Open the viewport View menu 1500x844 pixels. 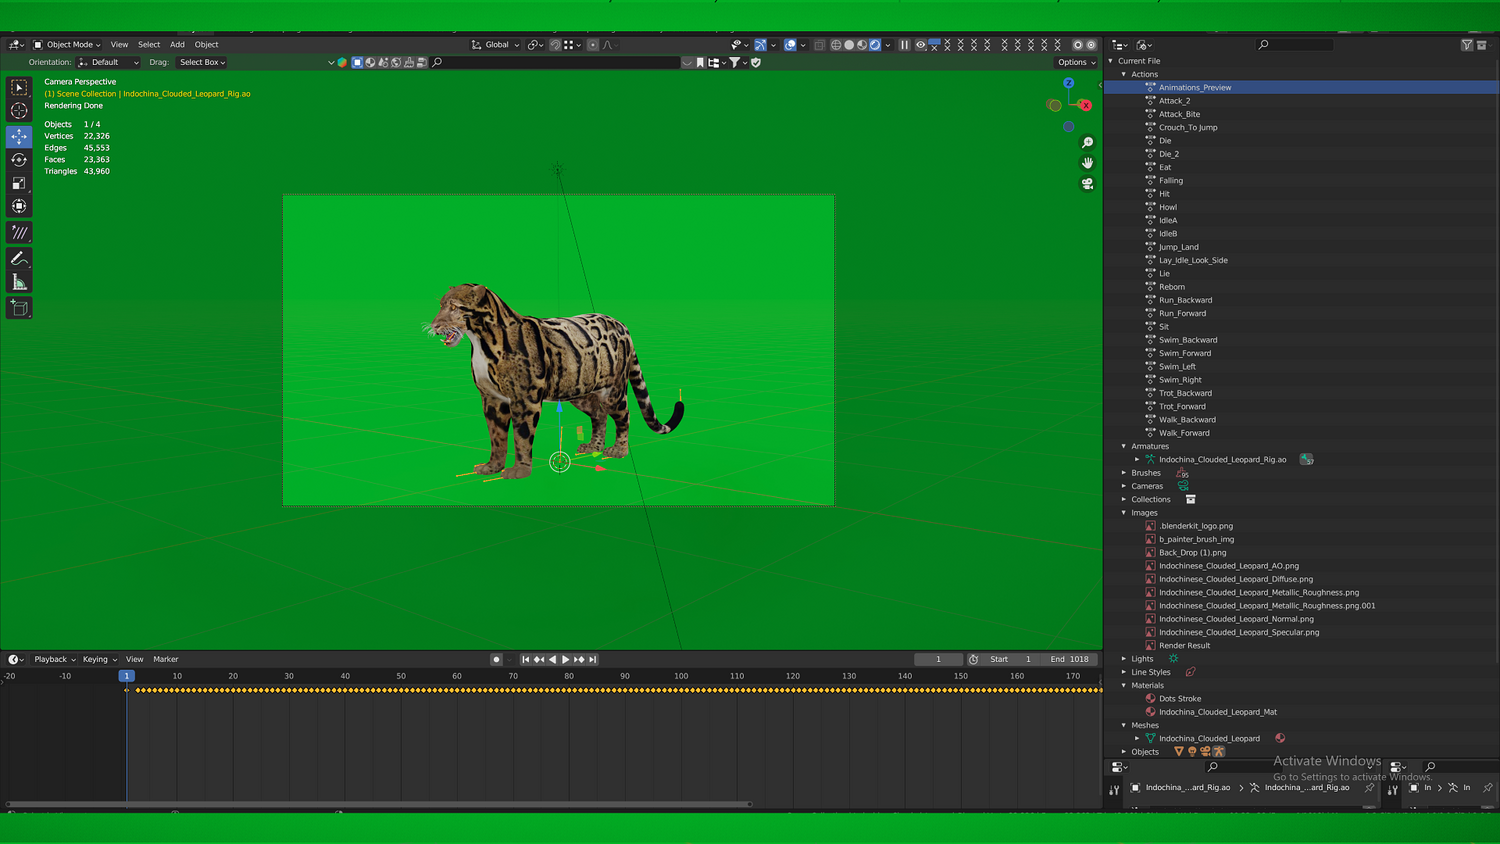pos(119,45)
